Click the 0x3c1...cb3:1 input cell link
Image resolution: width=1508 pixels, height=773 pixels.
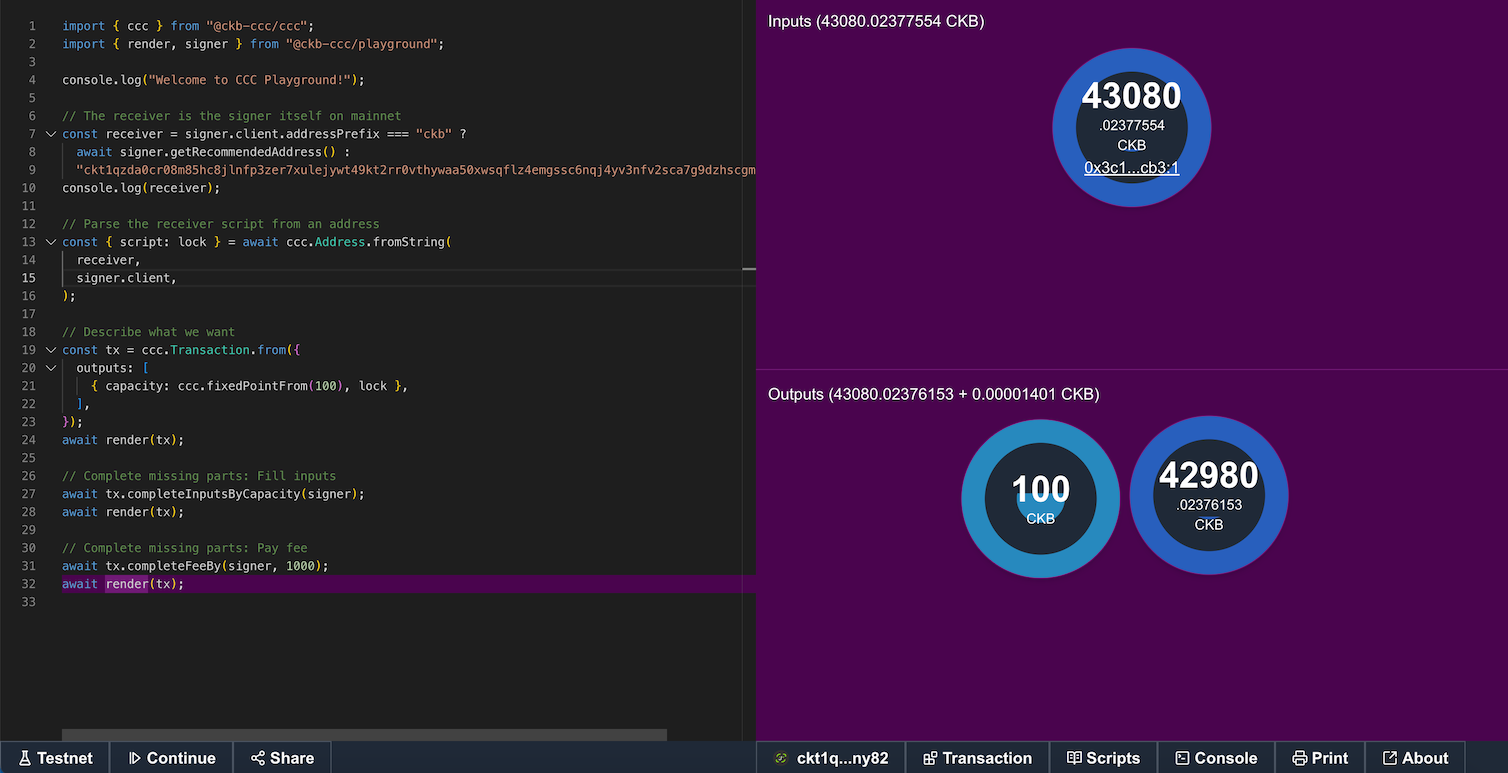1131,168
